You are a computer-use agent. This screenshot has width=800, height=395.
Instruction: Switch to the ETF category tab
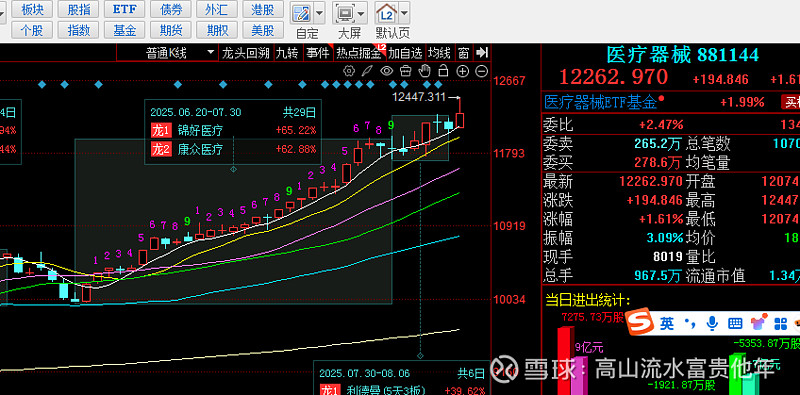(125, 9)
